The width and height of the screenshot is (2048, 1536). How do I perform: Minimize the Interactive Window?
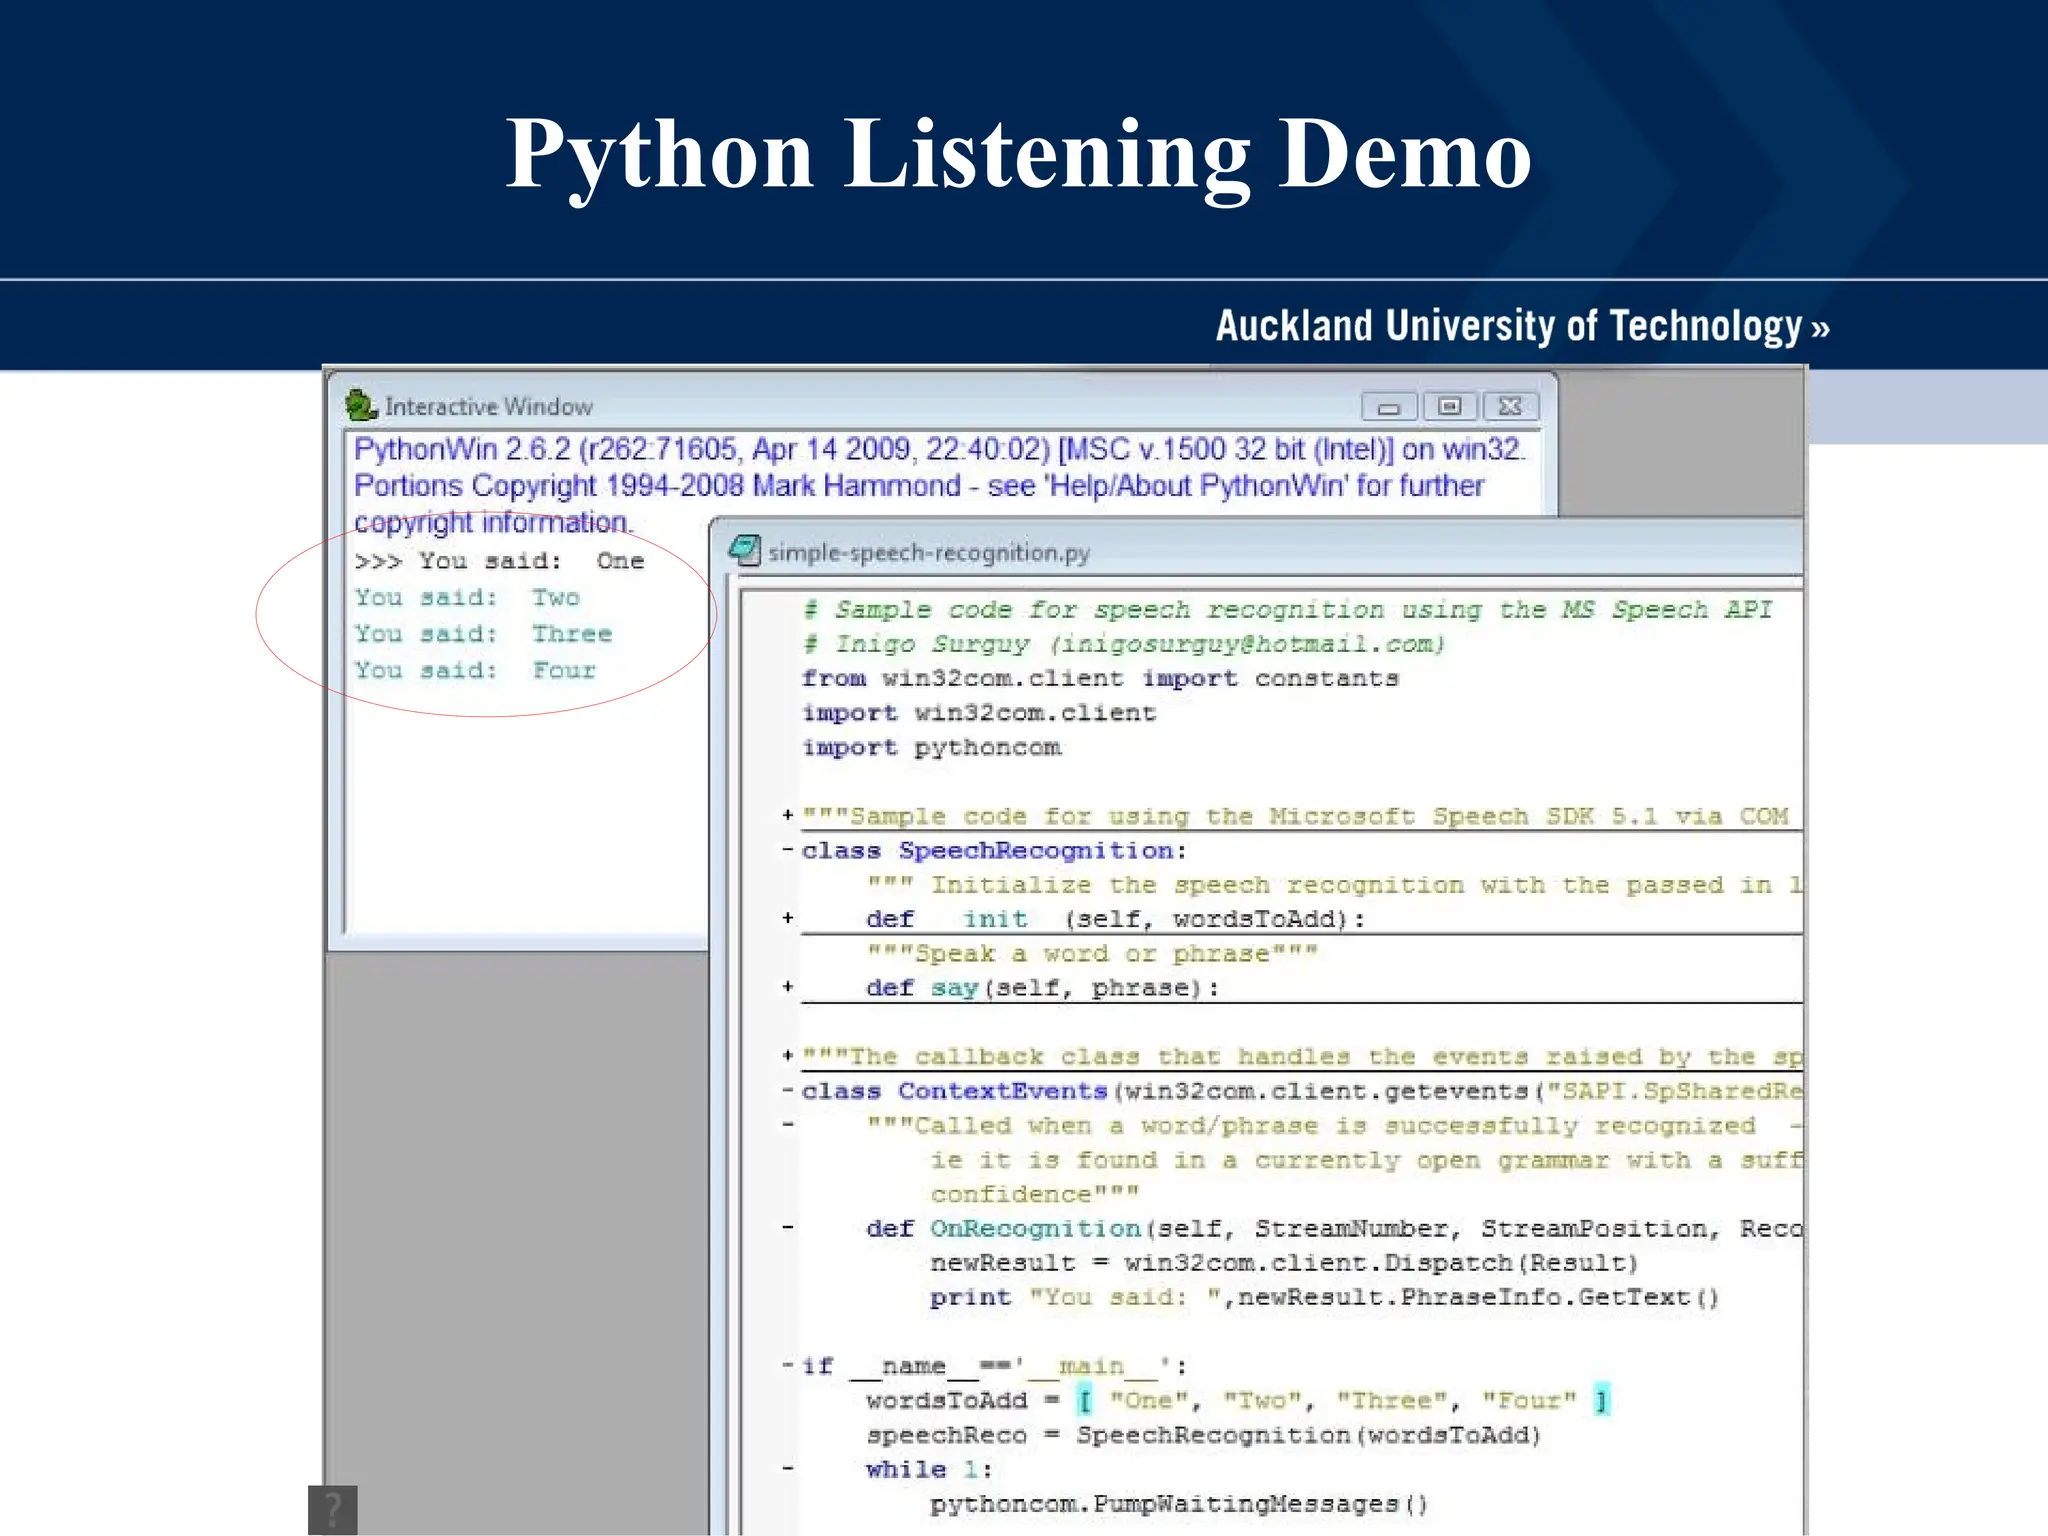click(1389, 407)
